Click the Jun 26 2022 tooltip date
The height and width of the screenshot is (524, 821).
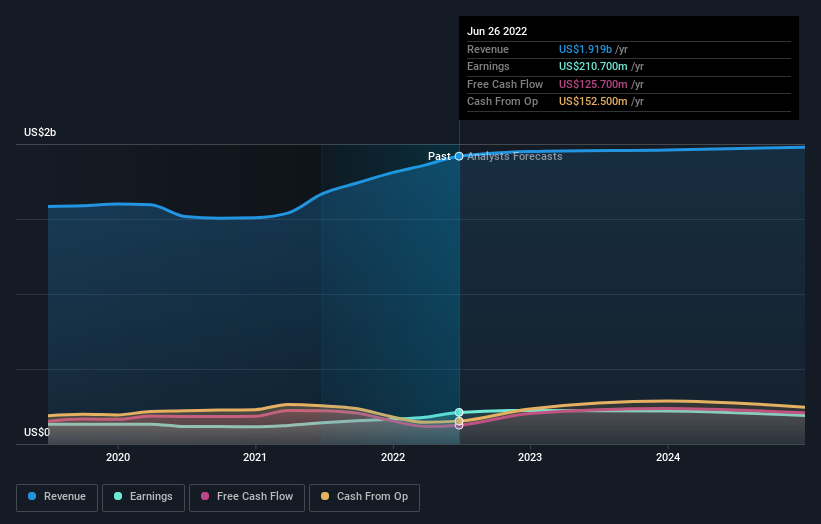pos(497,31)
